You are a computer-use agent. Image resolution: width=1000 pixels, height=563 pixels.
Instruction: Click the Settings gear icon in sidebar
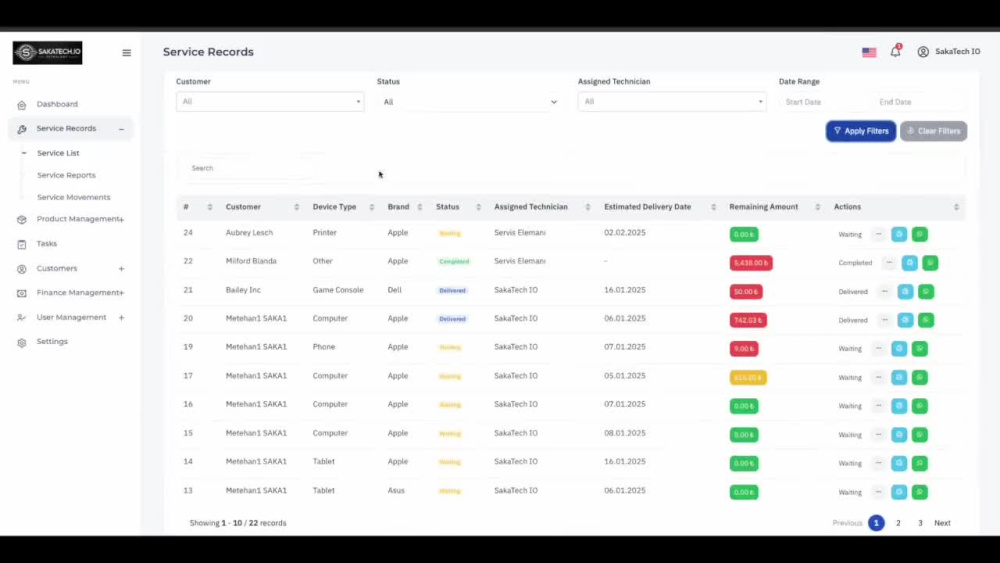point(22,342)
